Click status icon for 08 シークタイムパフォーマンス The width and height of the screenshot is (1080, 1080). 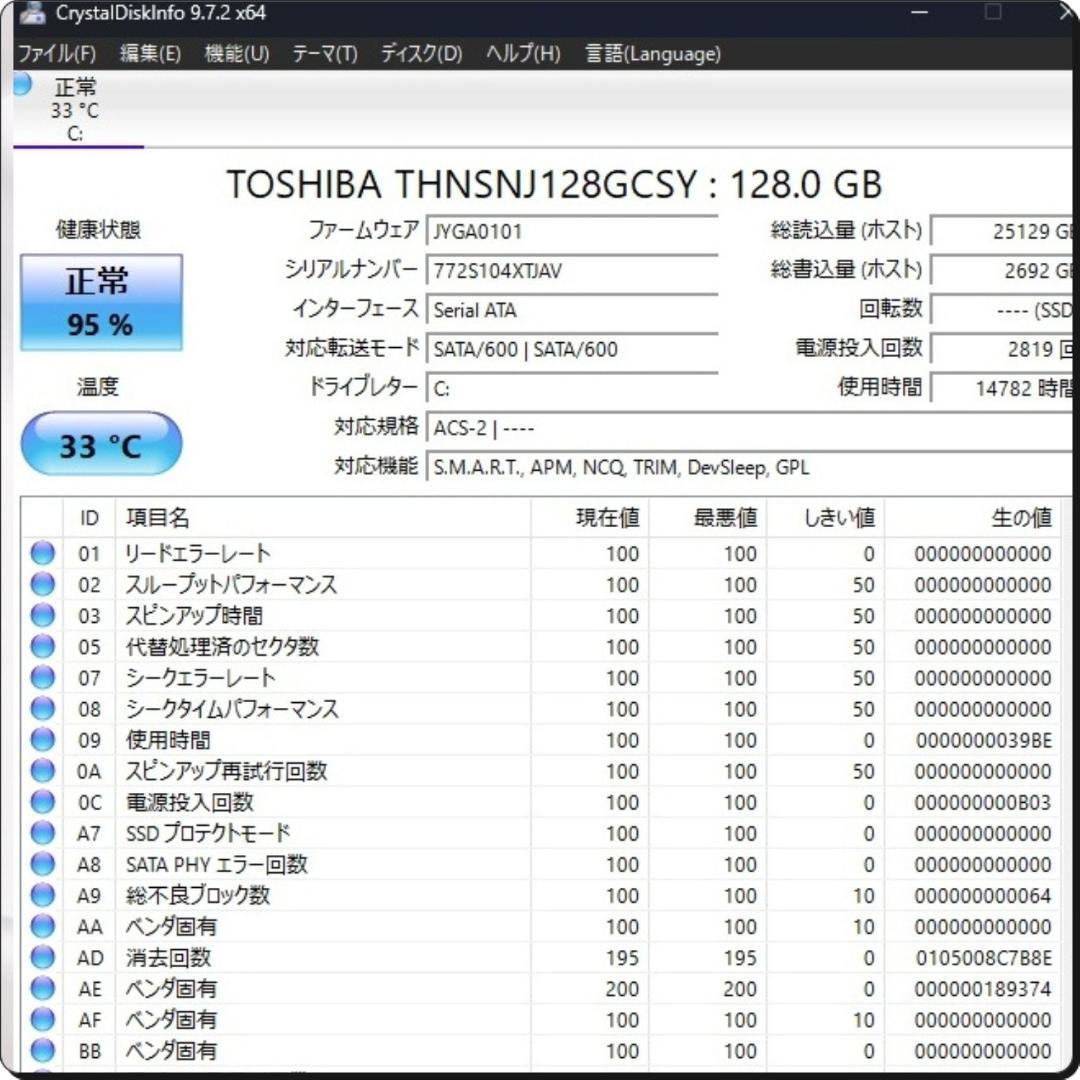[43, 708]
